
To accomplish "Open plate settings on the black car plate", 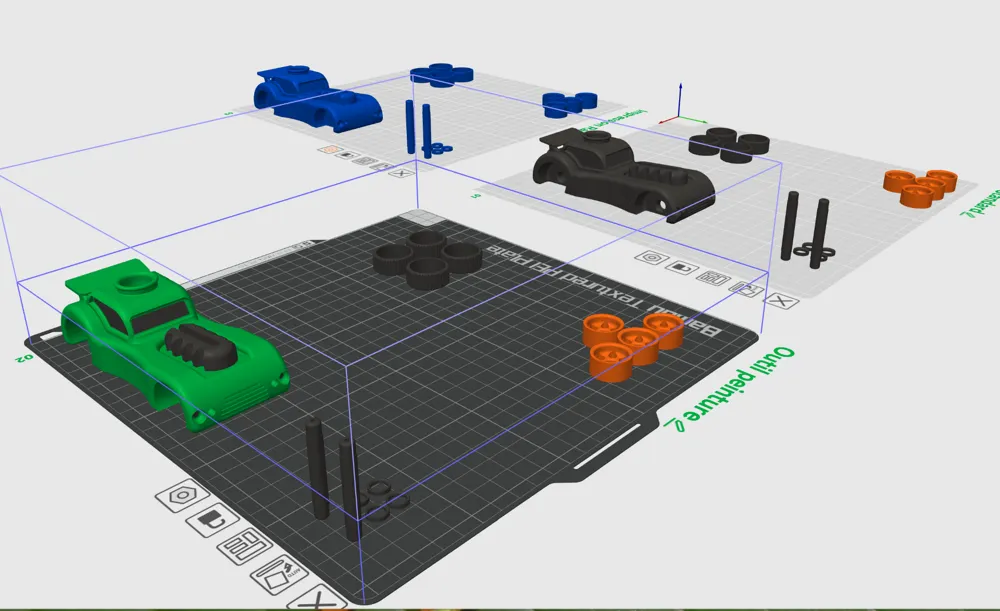I will [653, 258].
